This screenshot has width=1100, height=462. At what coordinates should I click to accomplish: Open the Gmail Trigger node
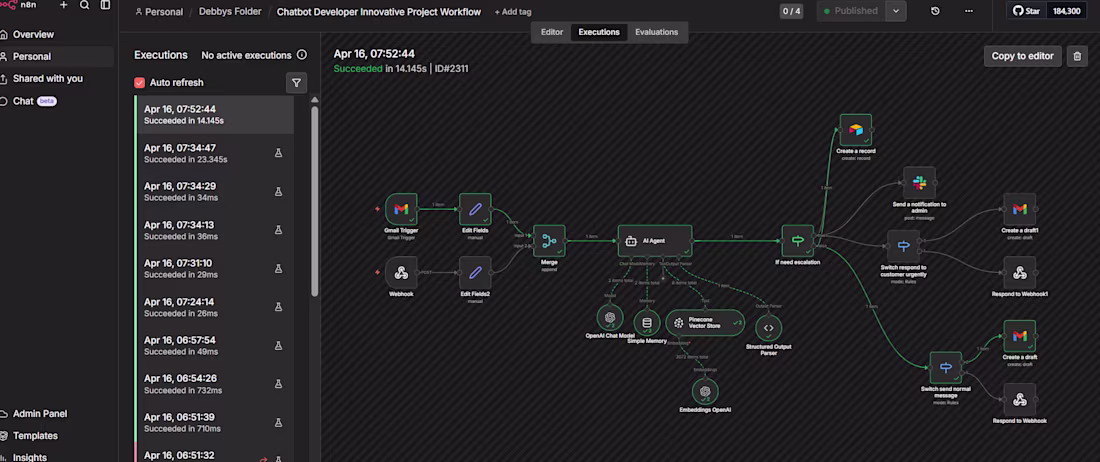pyautogui.click(x=401, y=209)
